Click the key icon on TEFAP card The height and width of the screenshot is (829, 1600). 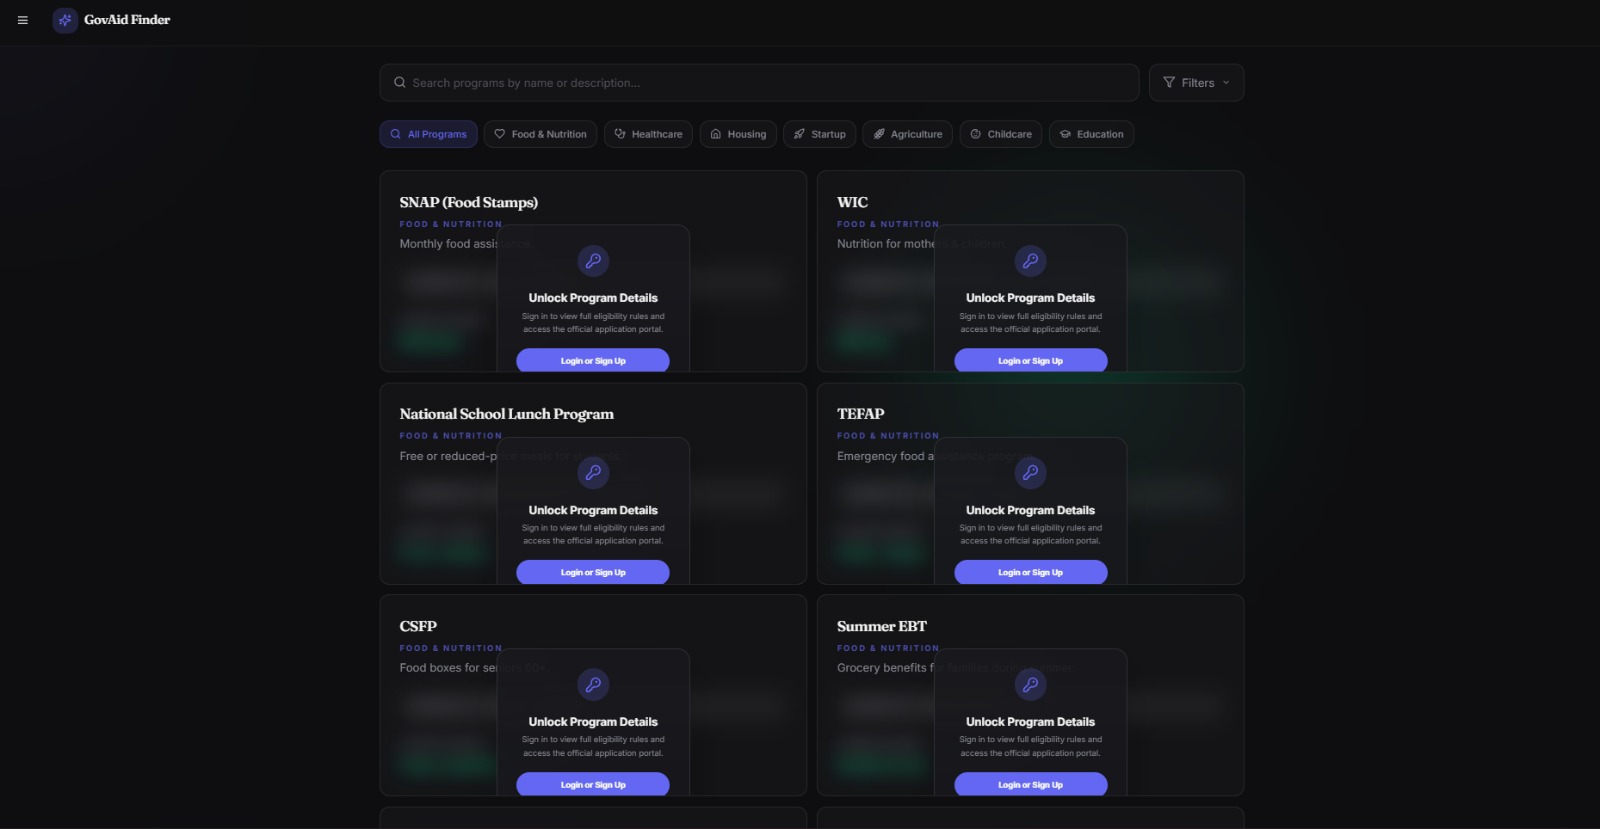click(x=1031, y=473)
